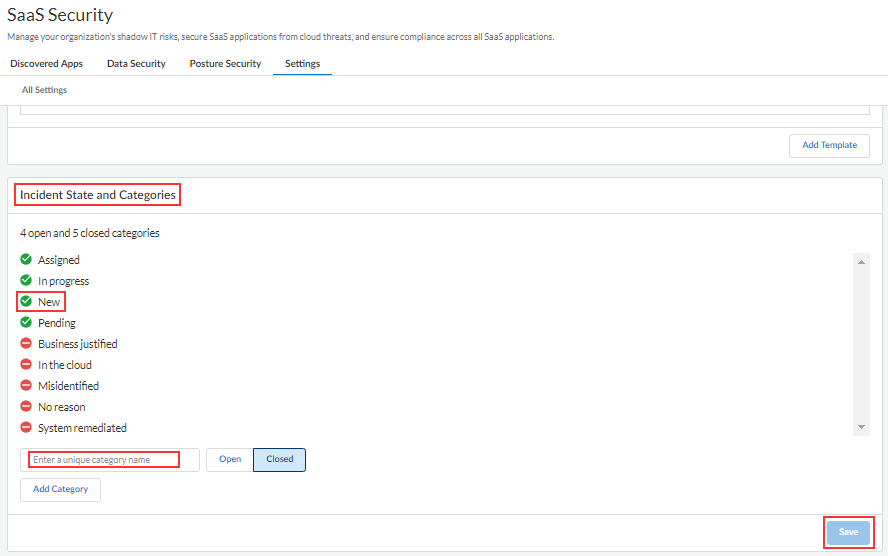This screenshot has width=888, height=556.
Task: Click the Add Template button
Action: [x=829, y=145]
